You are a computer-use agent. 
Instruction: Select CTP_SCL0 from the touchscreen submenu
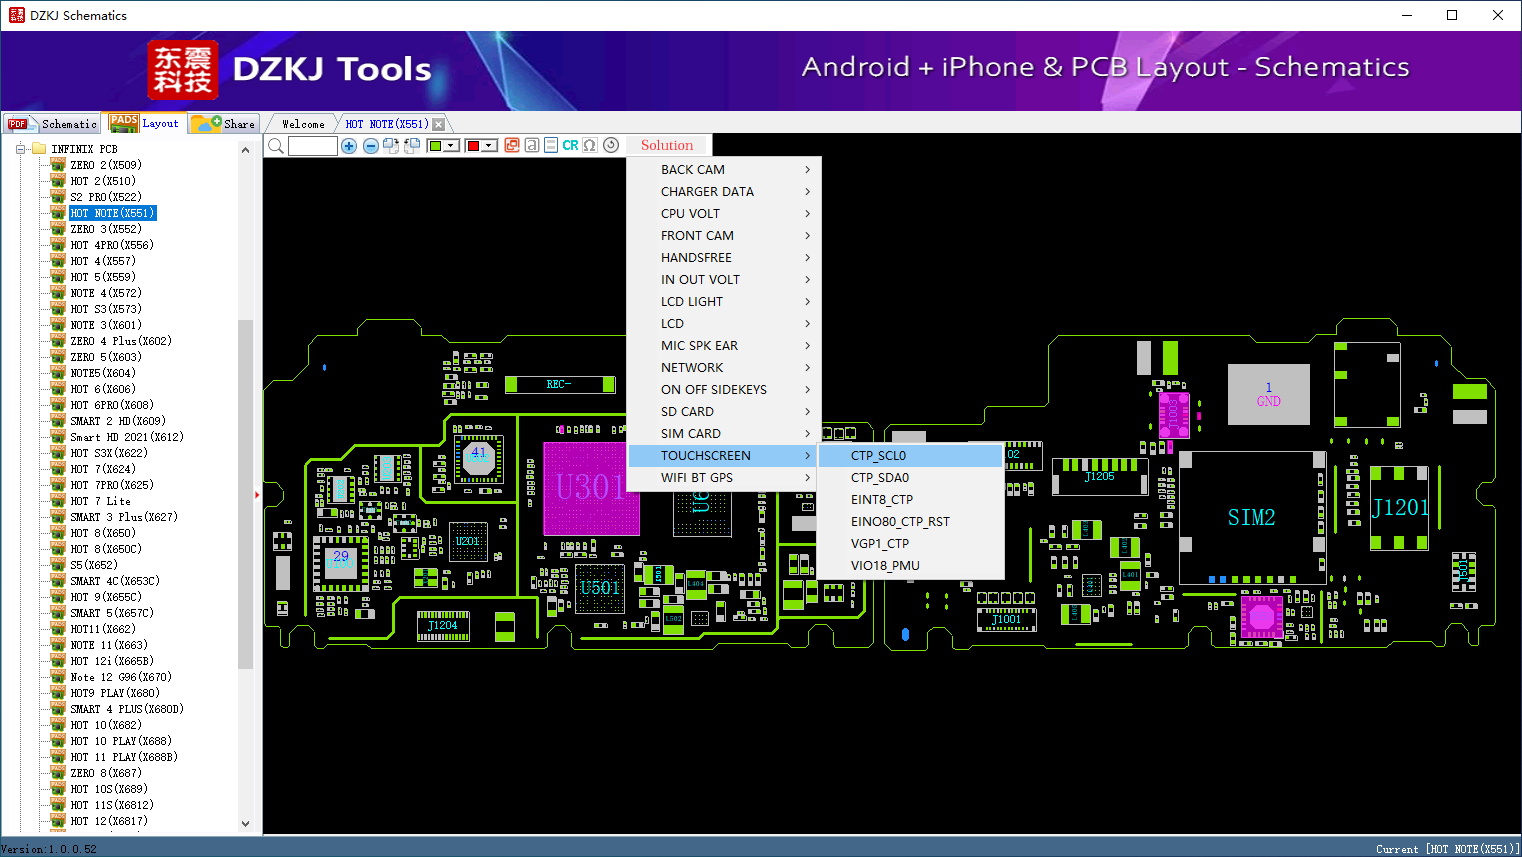[x=911, y=456]
